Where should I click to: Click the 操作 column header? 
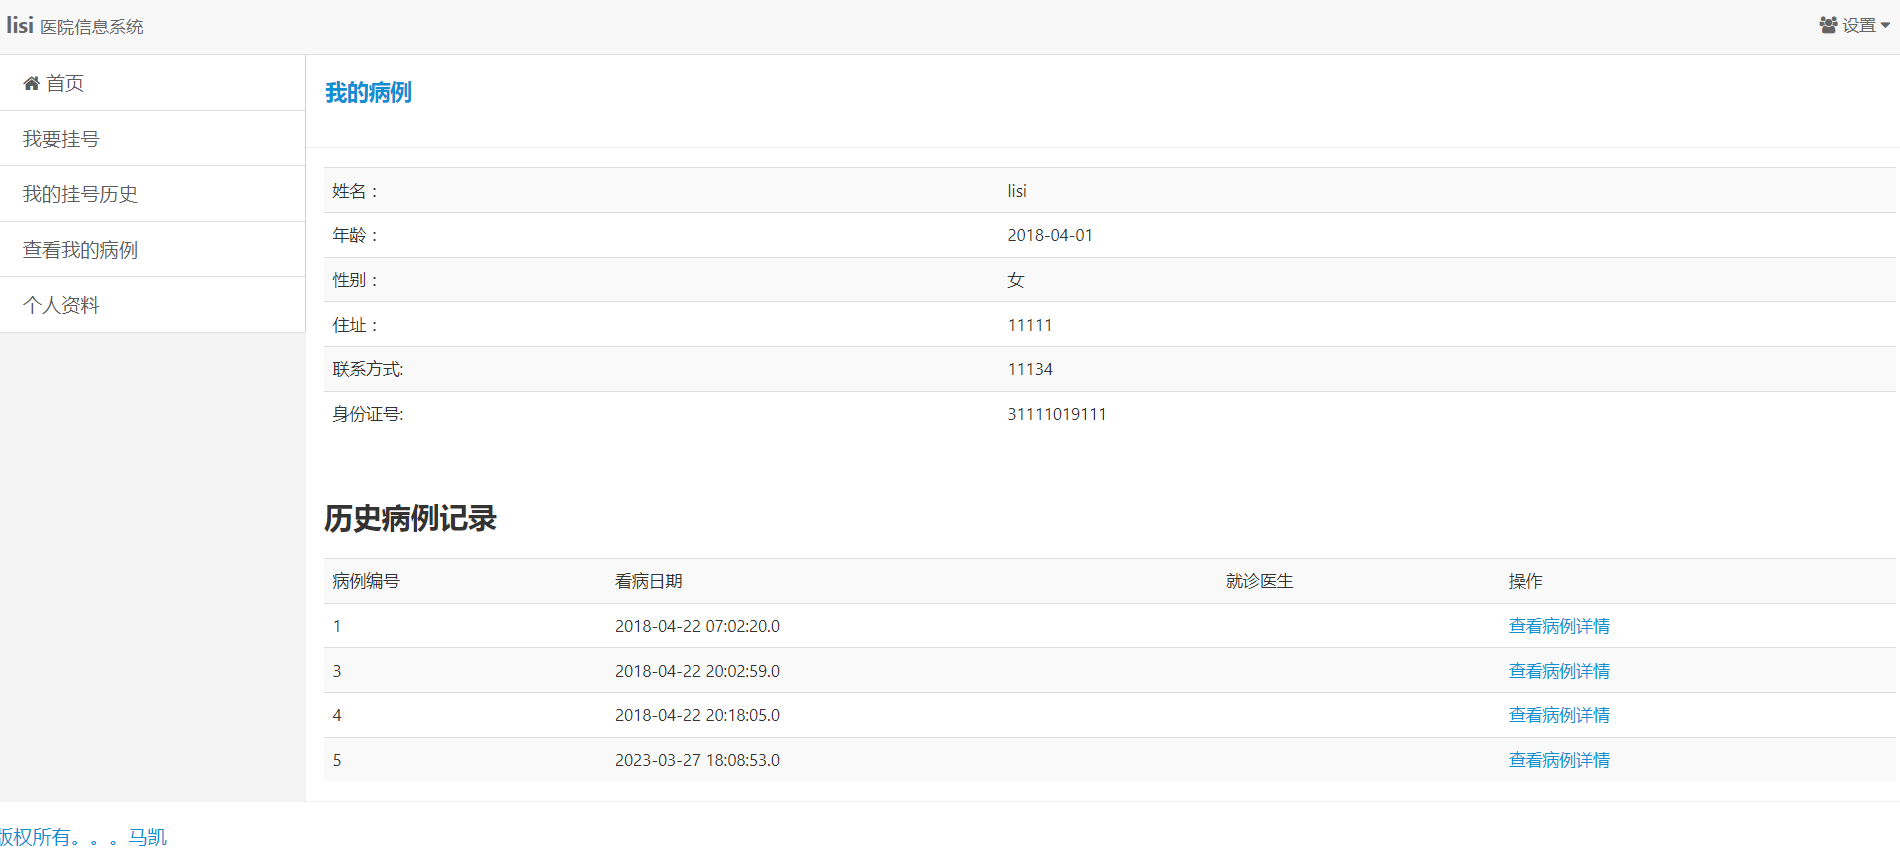click(1526, 581)
